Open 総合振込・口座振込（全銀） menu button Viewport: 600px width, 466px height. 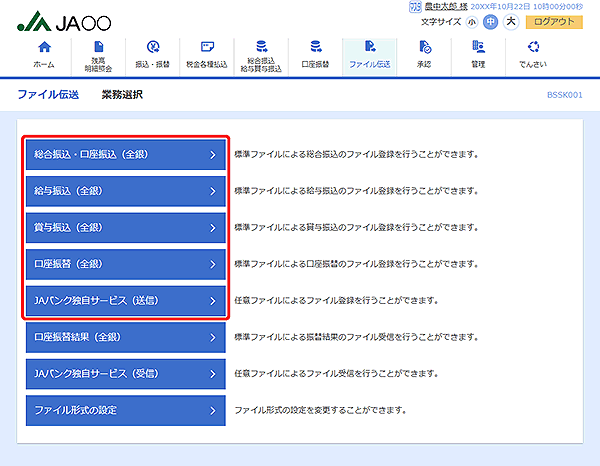pyautogui.click(x=126, y=155)
